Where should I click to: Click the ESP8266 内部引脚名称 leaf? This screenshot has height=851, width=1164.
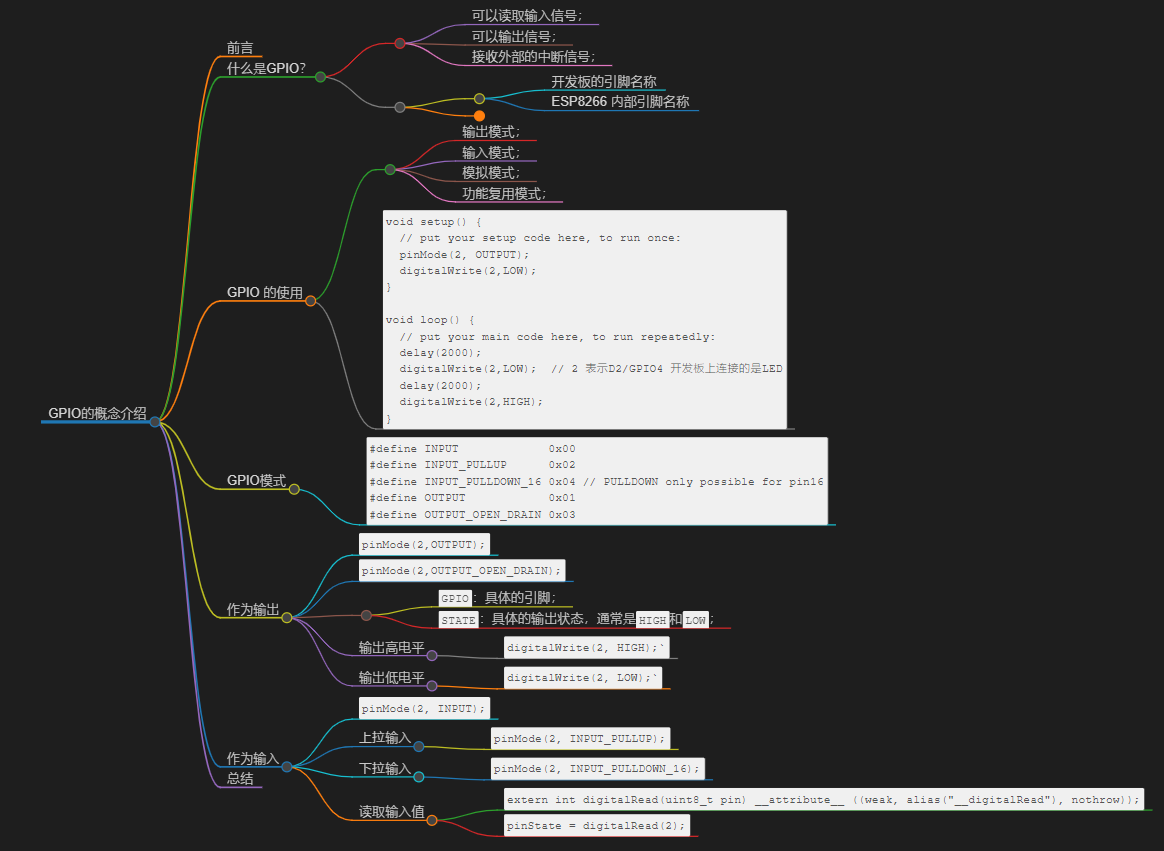click(x=620, y=102)
